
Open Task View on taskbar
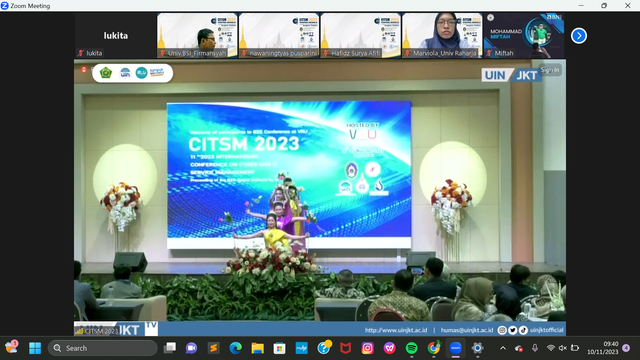coord(169,348)
